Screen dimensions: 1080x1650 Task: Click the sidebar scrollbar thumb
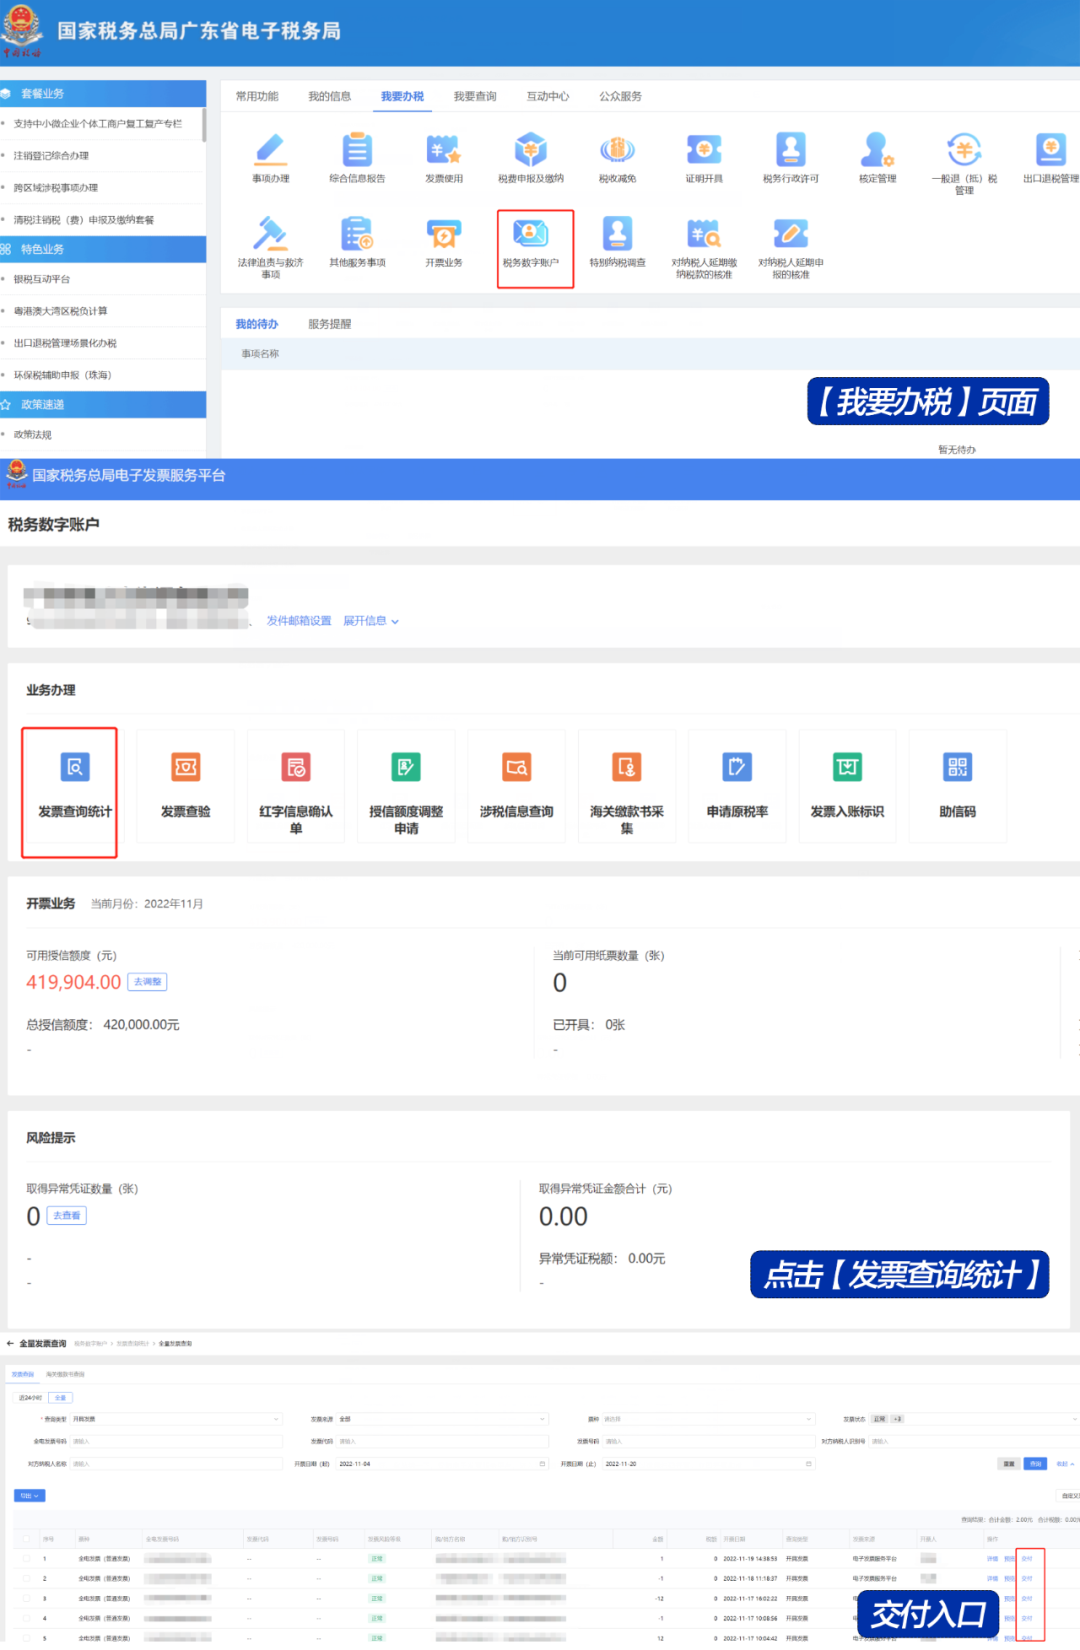tap(203, 124)
